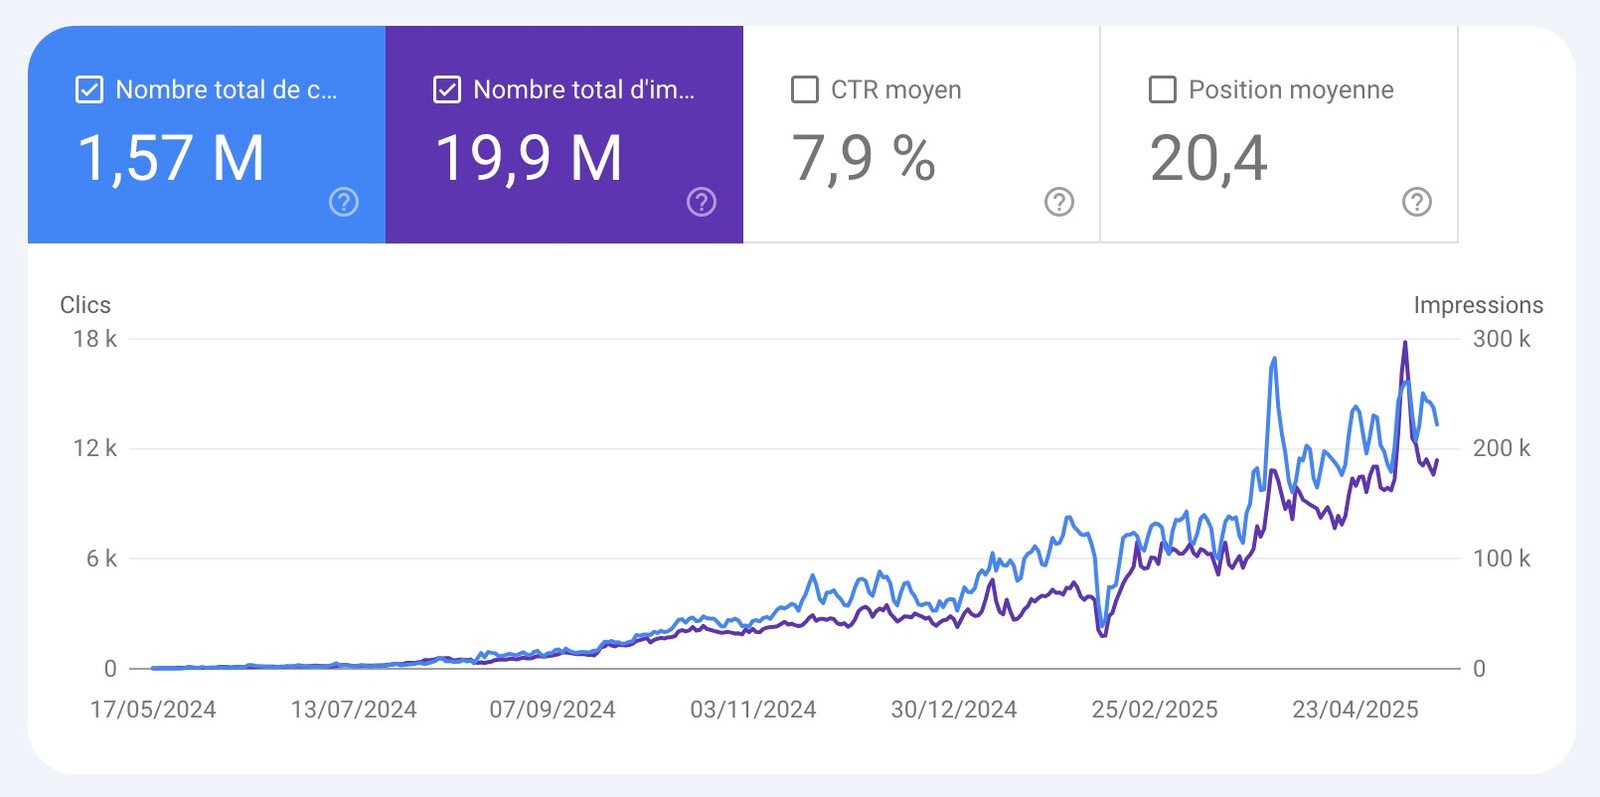Click the 20,4 average position value
1600x797 pixels.
coord(1208,158)
